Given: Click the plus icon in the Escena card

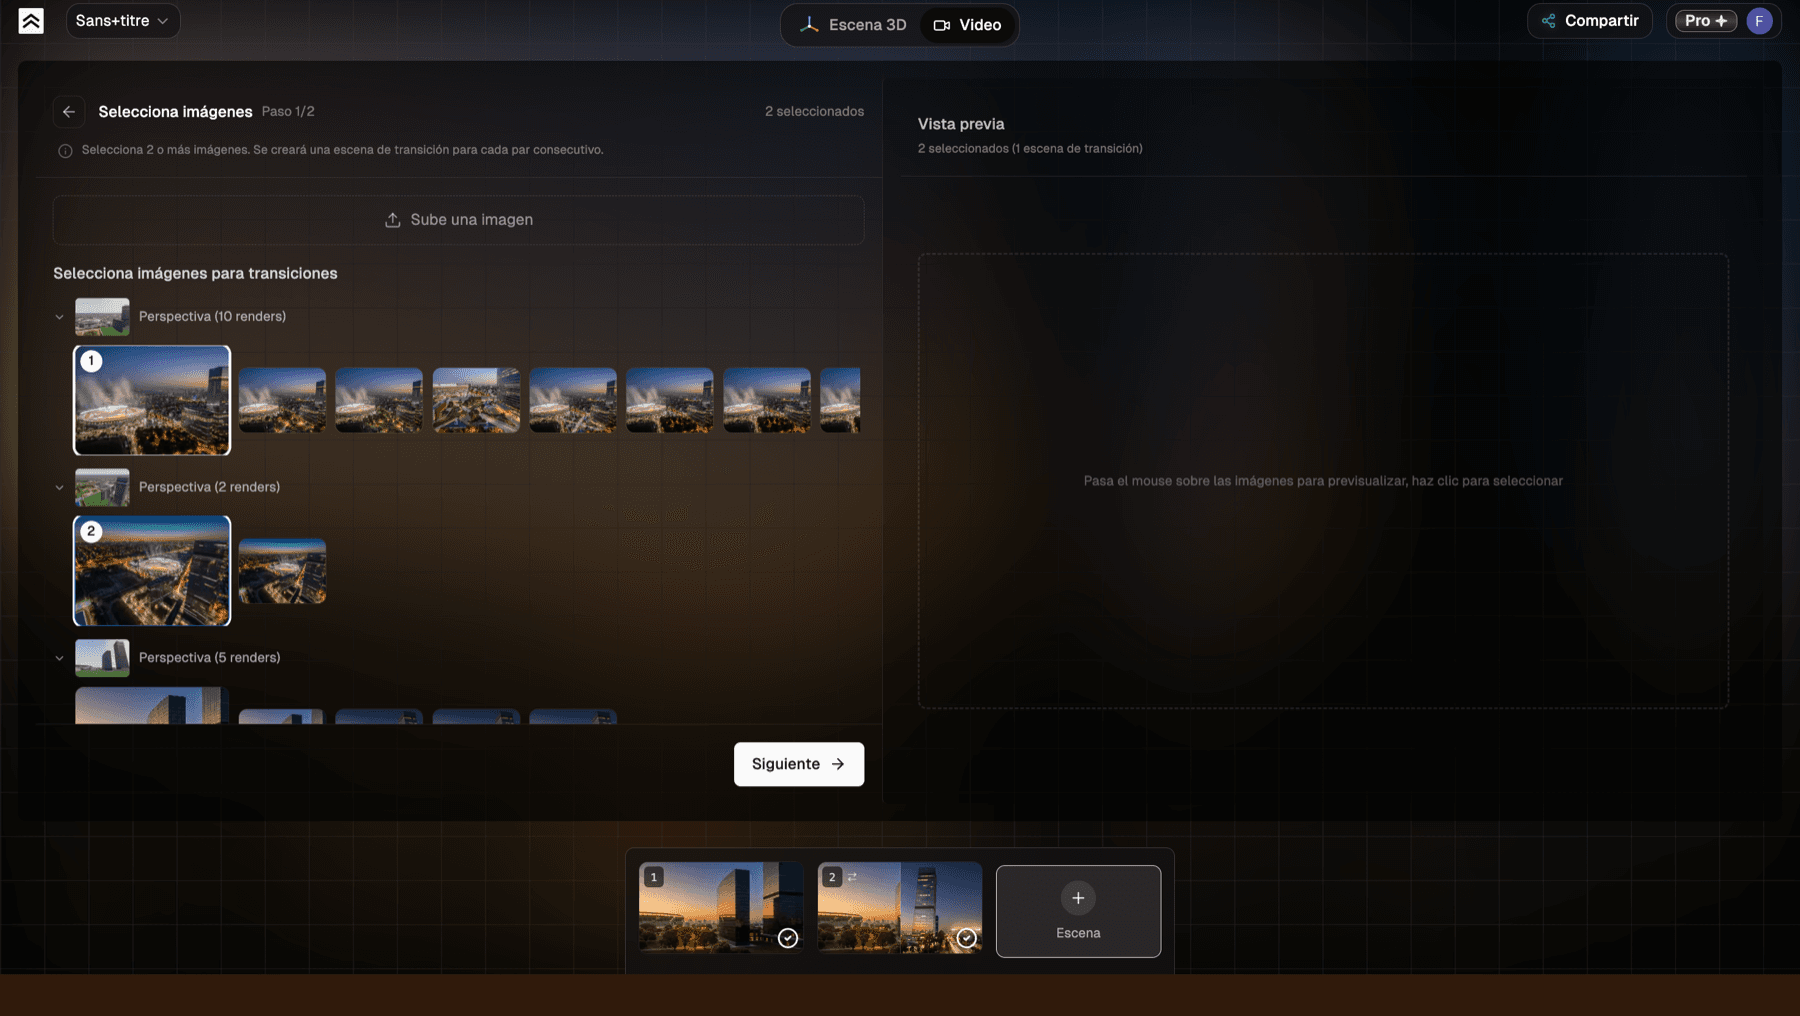Looking at the screenshot, I should pyautogui.click(x=1078, y=898).
